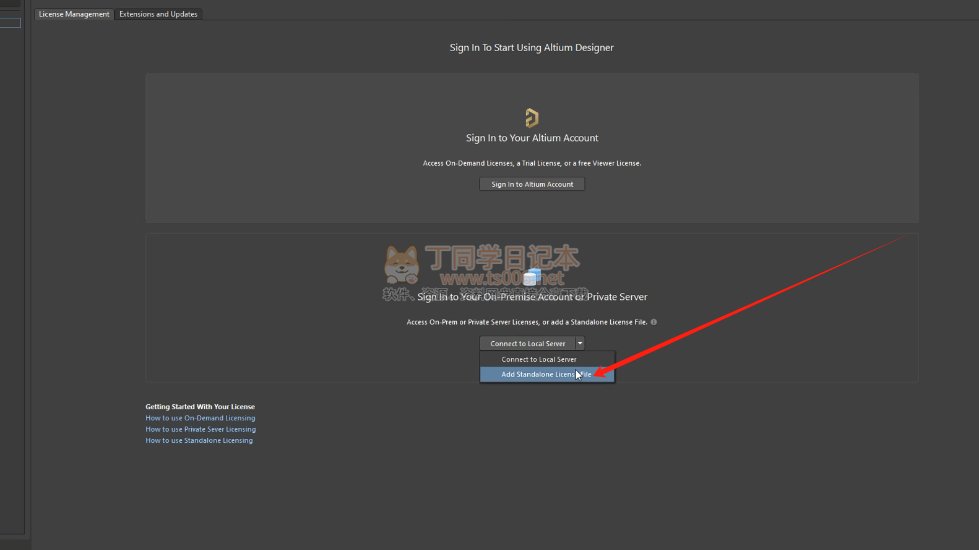Open the dropdown arrow beside Connect to Local Server
Screen dimensions: 979x550
[580, 343]
